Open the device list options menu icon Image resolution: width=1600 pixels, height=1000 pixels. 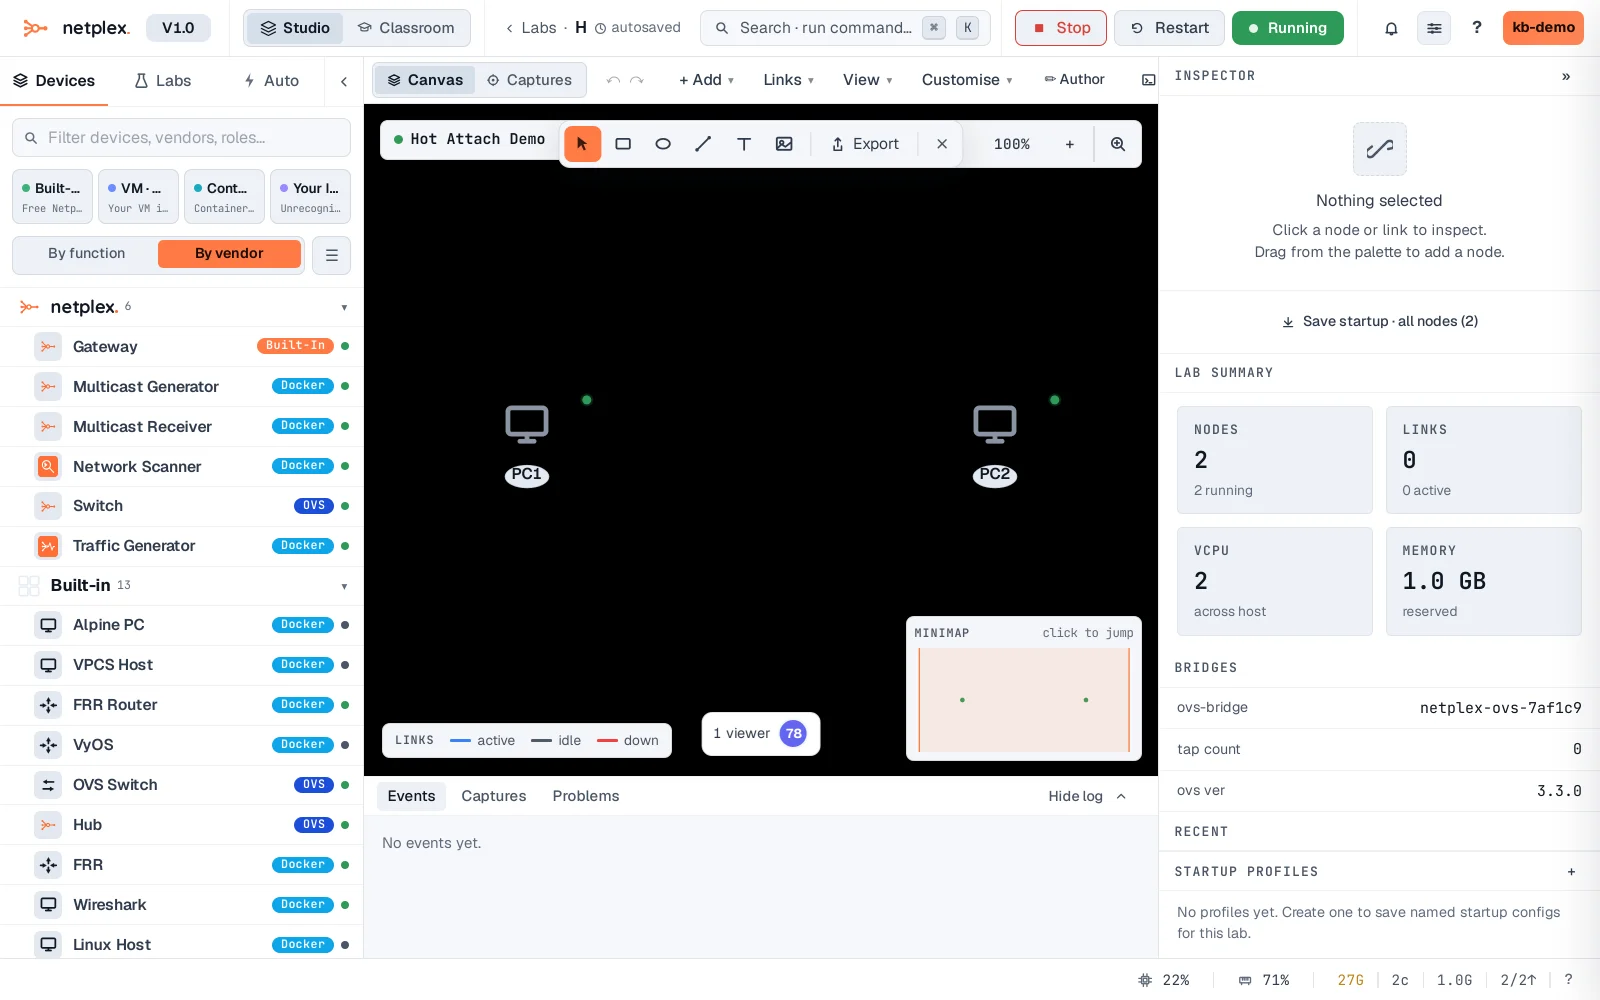(x=332, y=255)
